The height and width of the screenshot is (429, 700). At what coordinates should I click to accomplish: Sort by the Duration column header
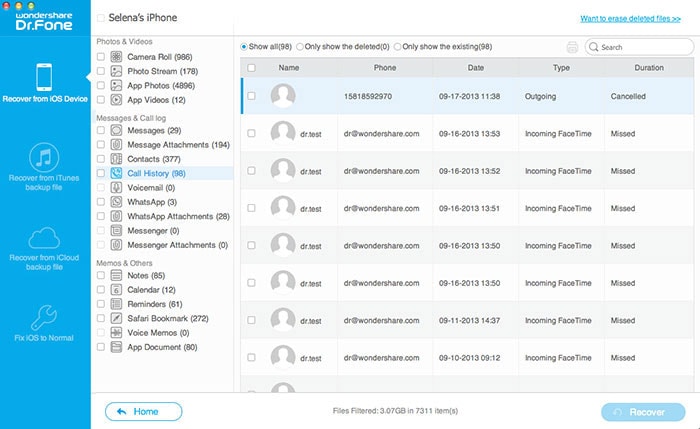(x=649, y=68)
